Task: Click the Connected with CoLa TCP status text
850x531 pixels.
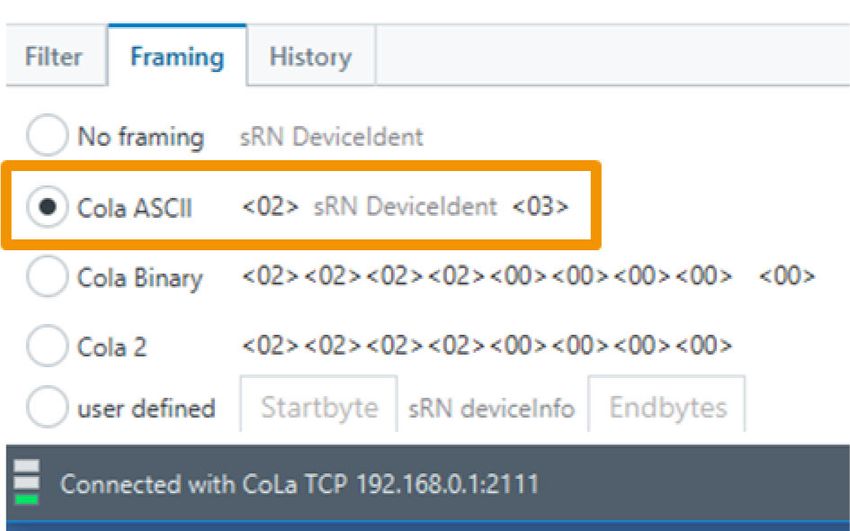Action: click(x=299, y=484)
